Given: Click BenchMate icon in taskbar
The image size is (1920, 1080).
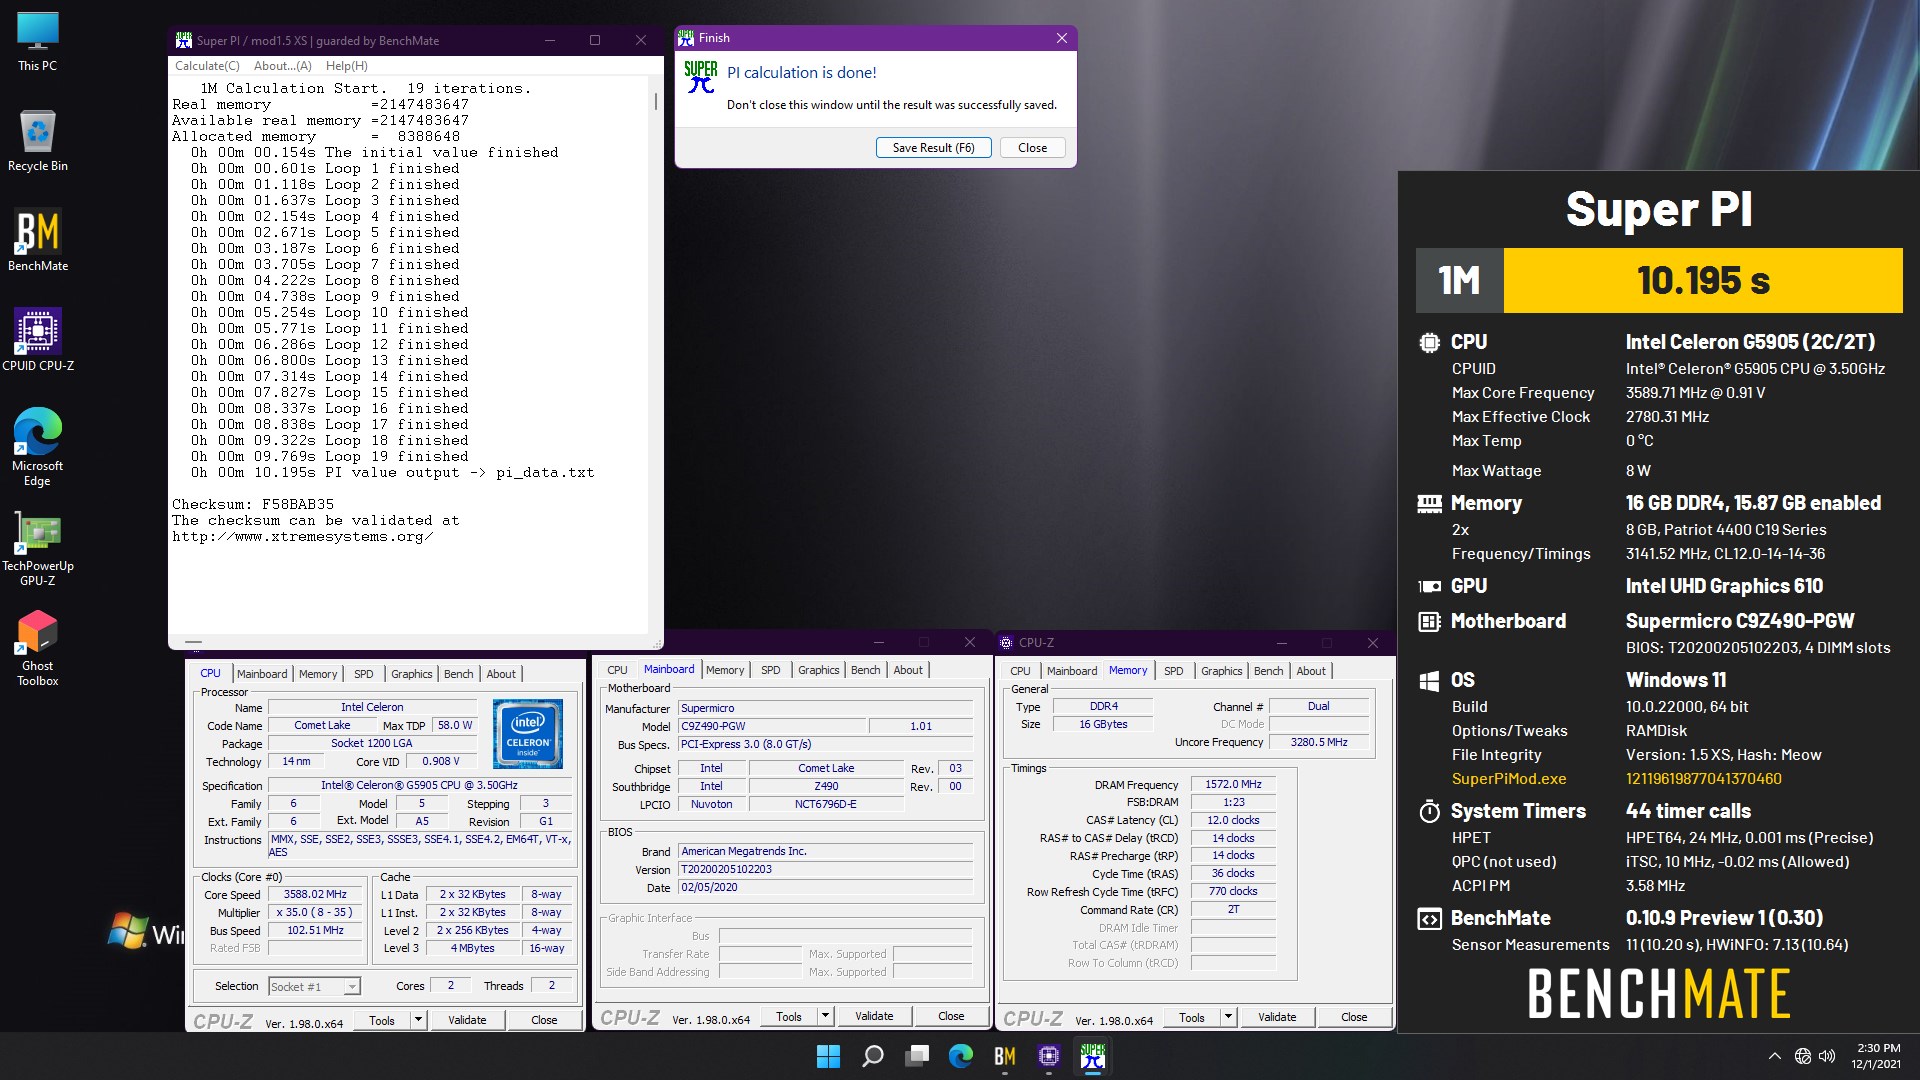Looking at the screenshot, I should coord(1005,1056).
